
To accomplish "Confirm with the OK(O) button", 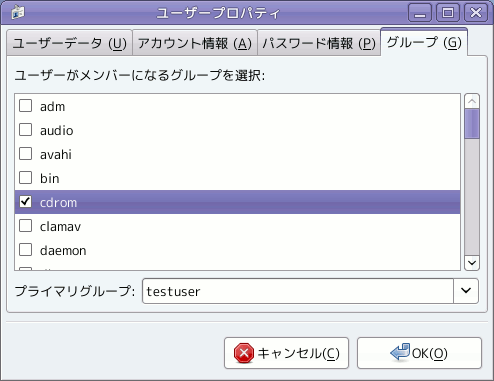I will (419, 353).
